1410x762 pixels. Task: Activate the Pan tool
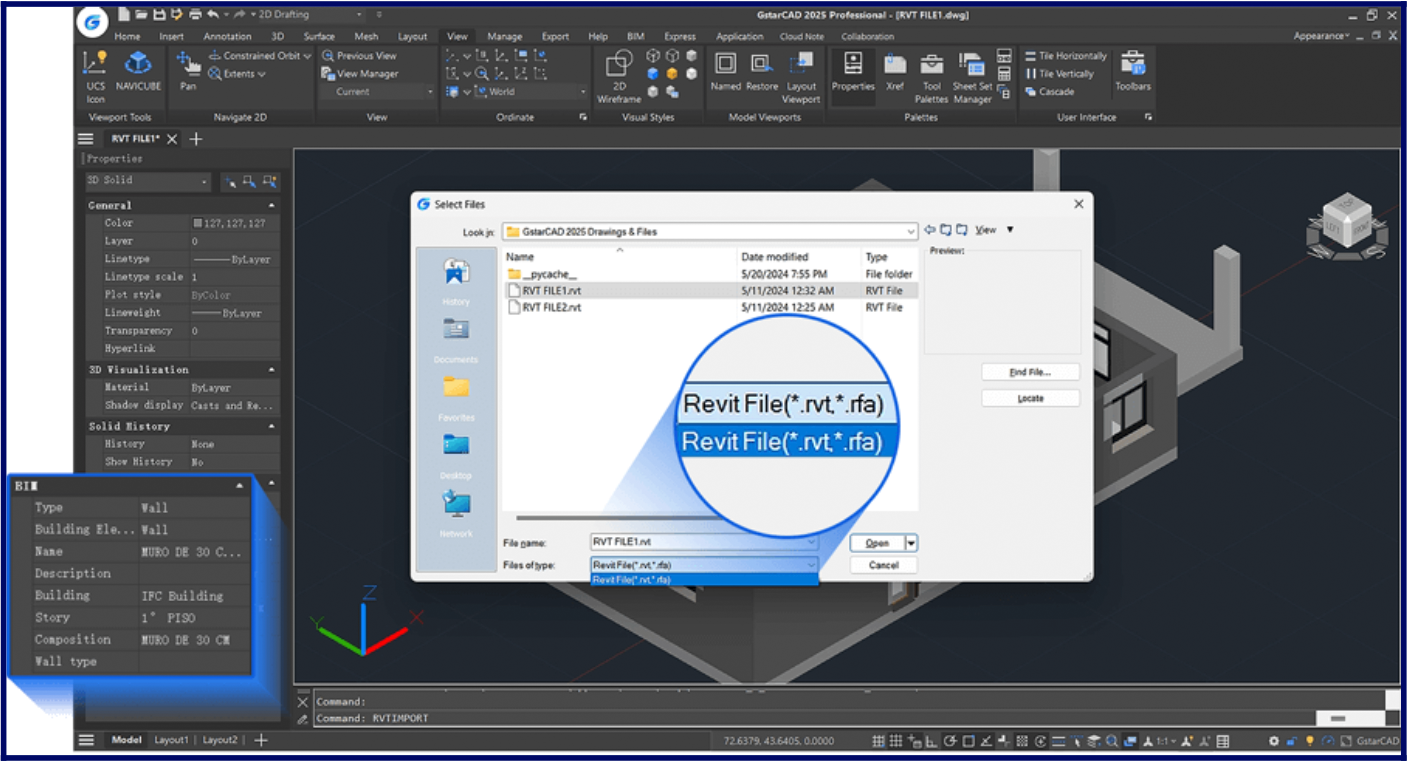(x=188, y=72)
